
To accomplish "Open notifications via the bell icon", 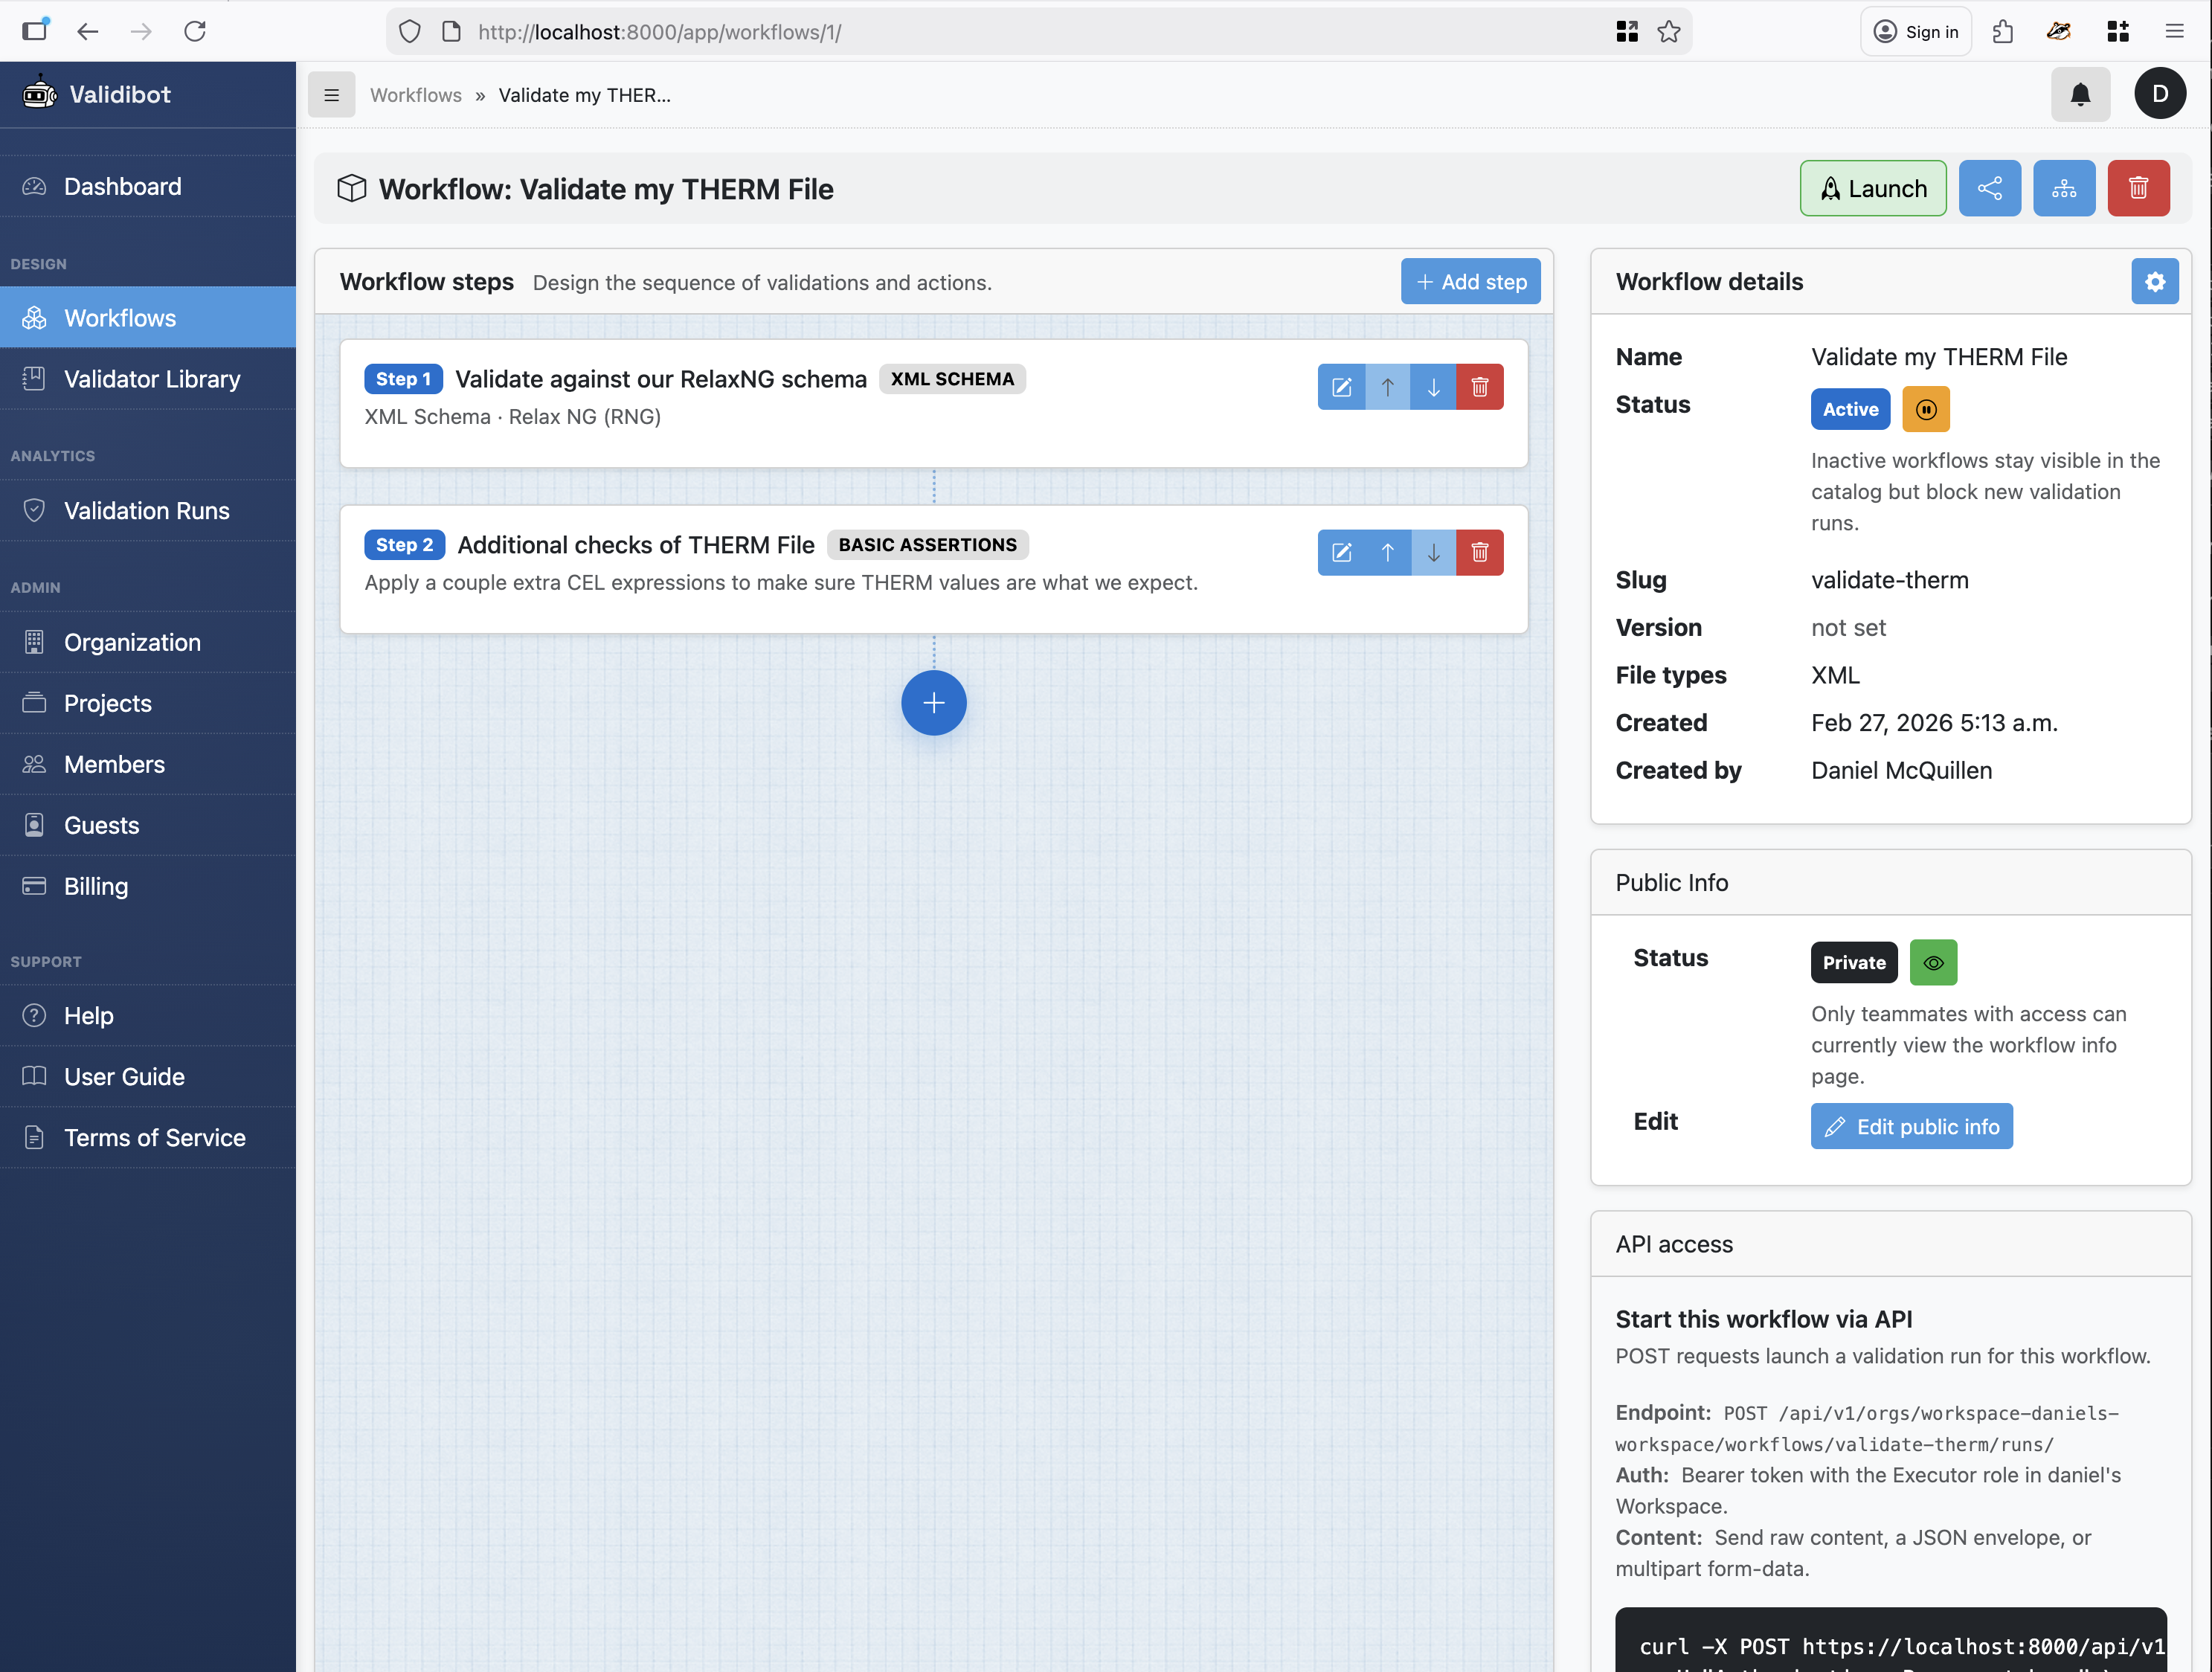I will click(x=2080, y=94).
